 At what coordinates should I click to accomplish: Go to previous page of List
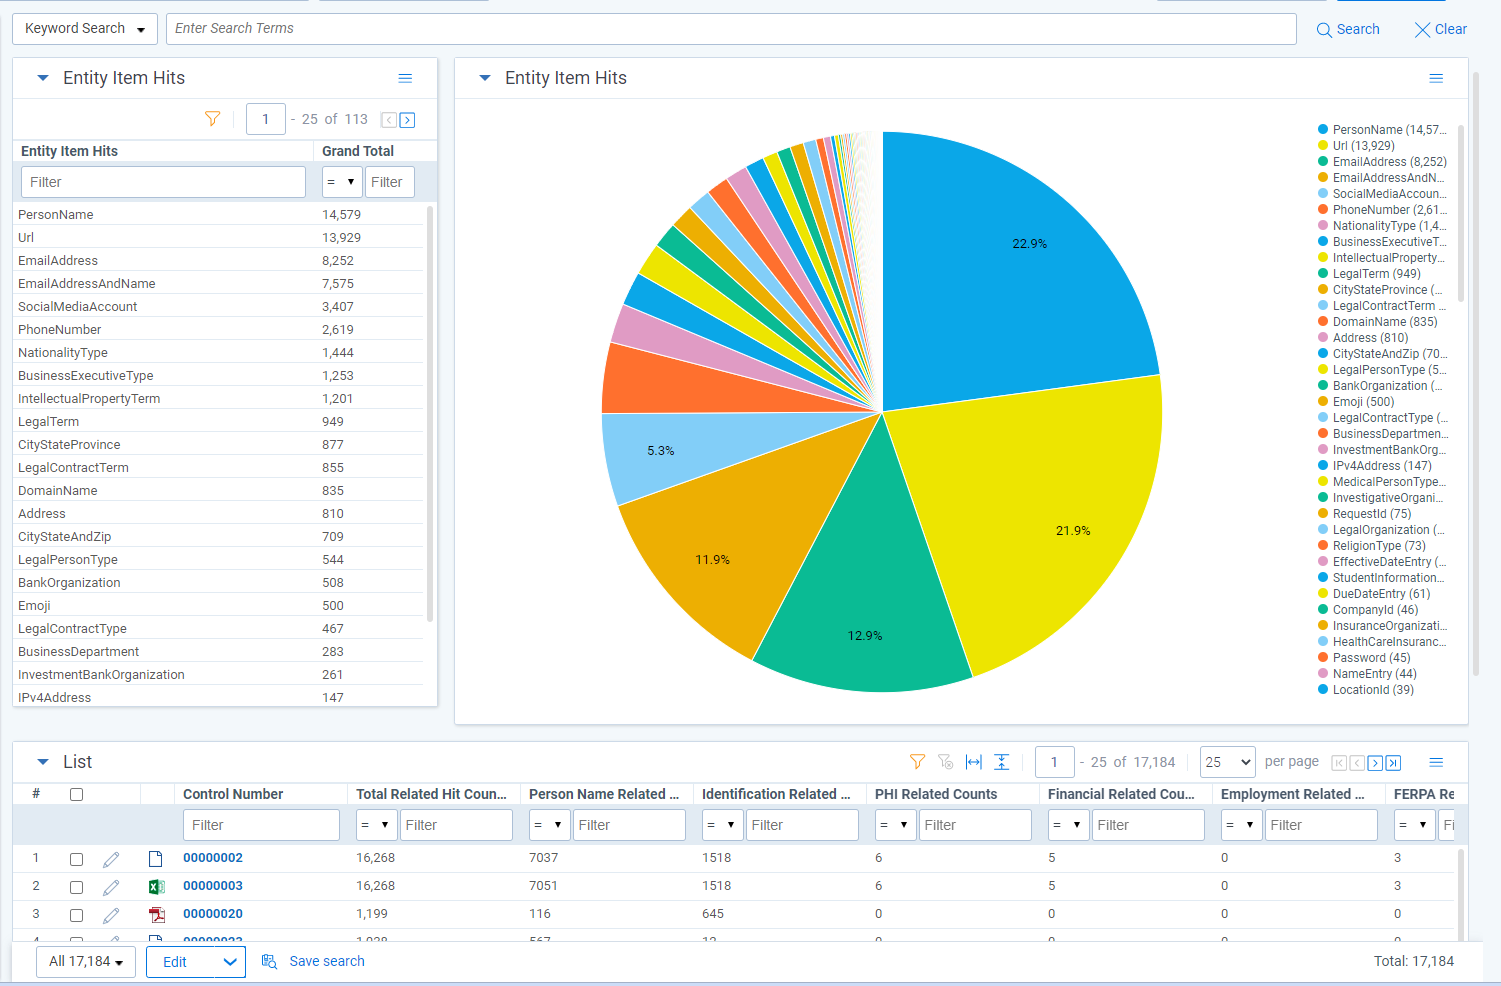click(1357, 763)
